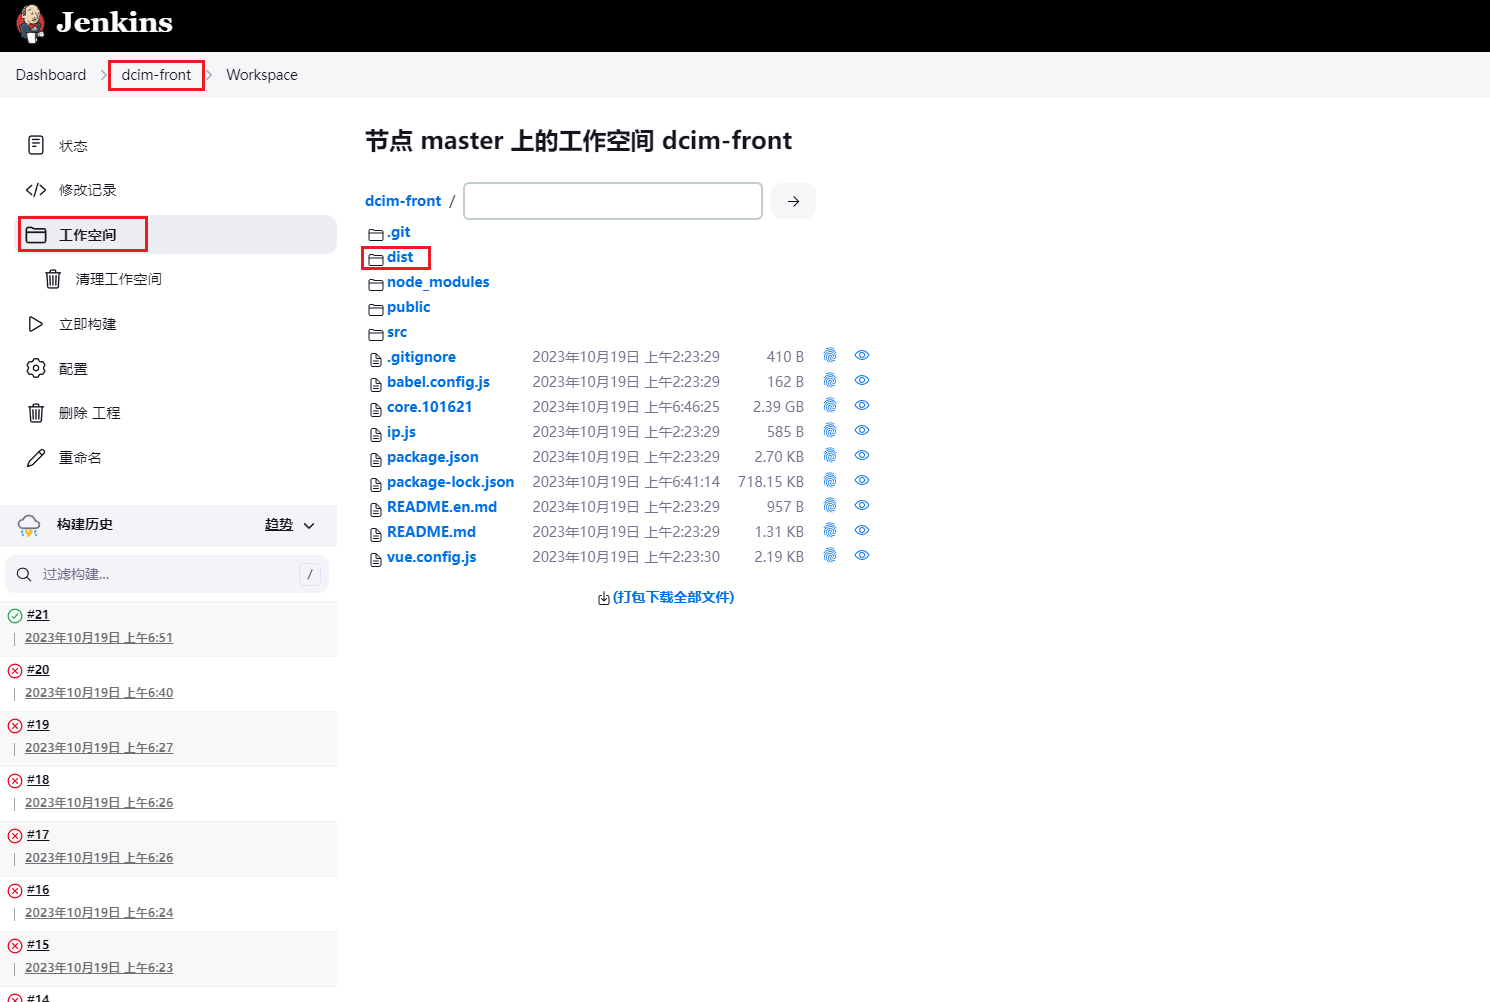Click the 删除 工程 trash icon
The image size is (1490, 1002).
click(x=36, y=413)
